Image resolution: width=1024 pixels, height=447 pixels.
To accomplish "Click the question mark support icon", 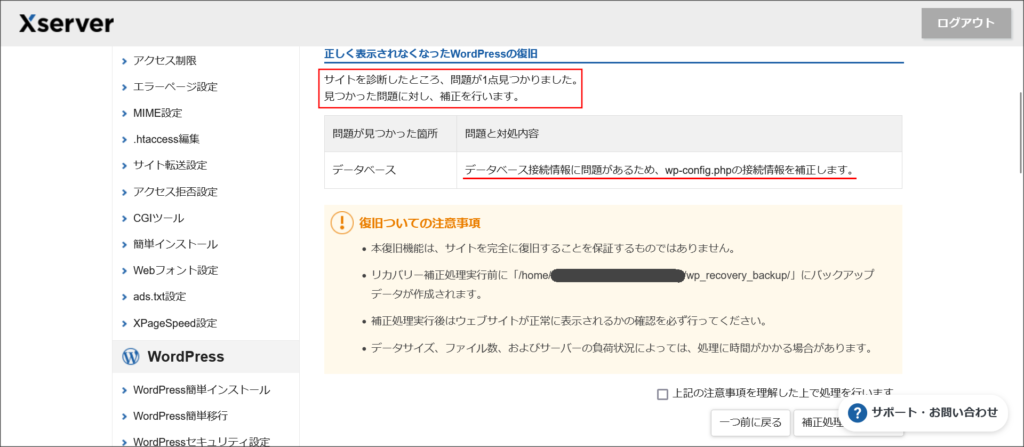I will pos(857,412).
